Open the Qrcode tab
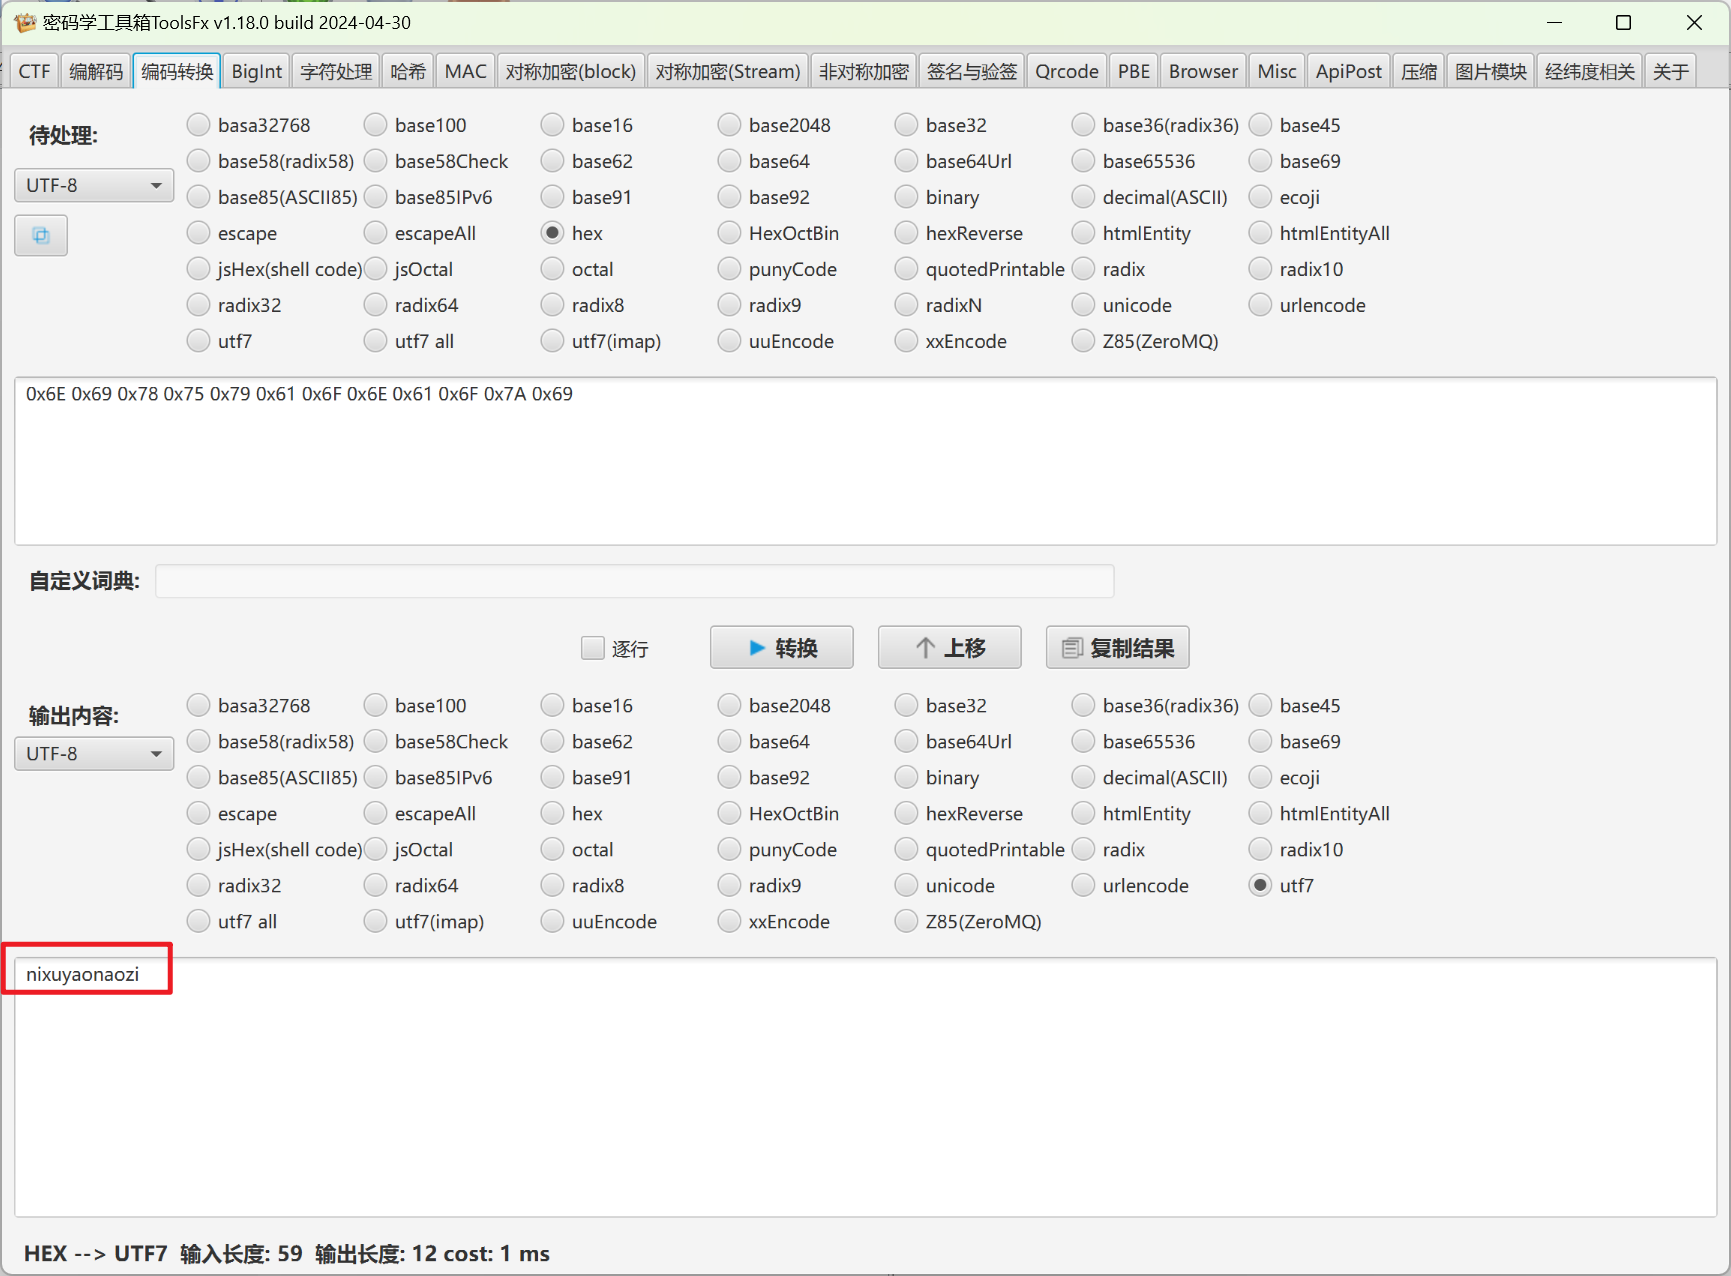 [x=1065, y=71]
